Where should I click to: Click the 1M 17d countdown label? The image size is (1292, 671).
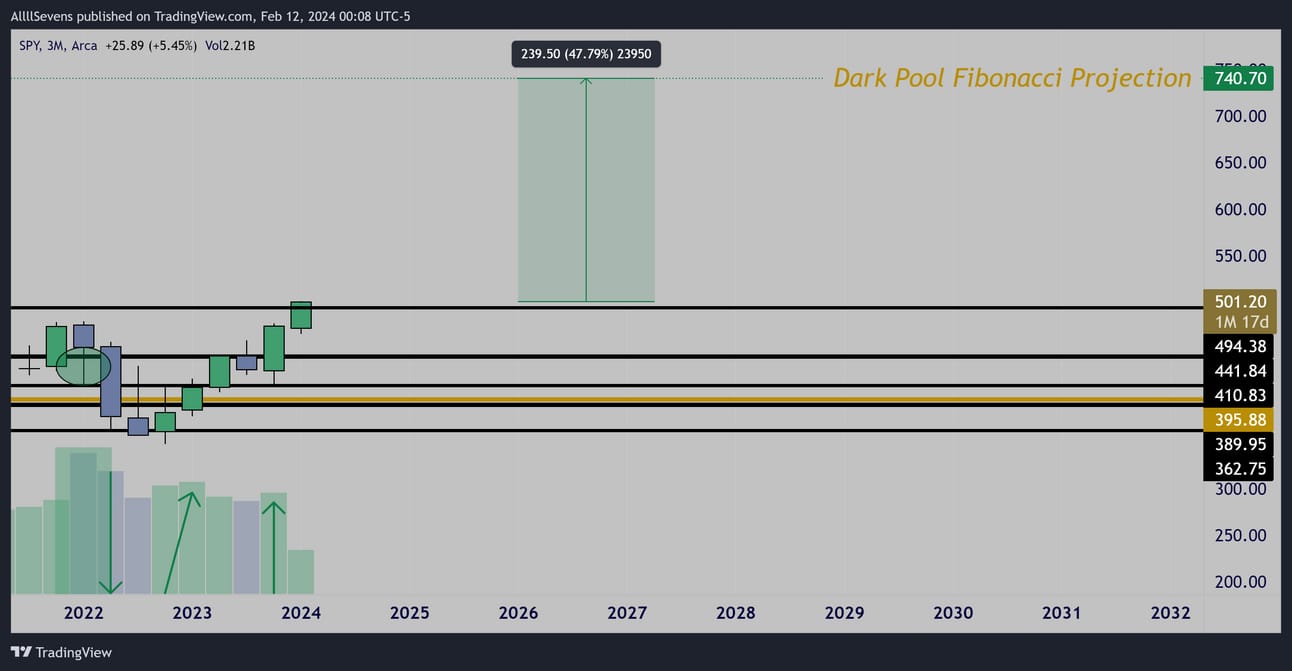tap(1240, 322)
